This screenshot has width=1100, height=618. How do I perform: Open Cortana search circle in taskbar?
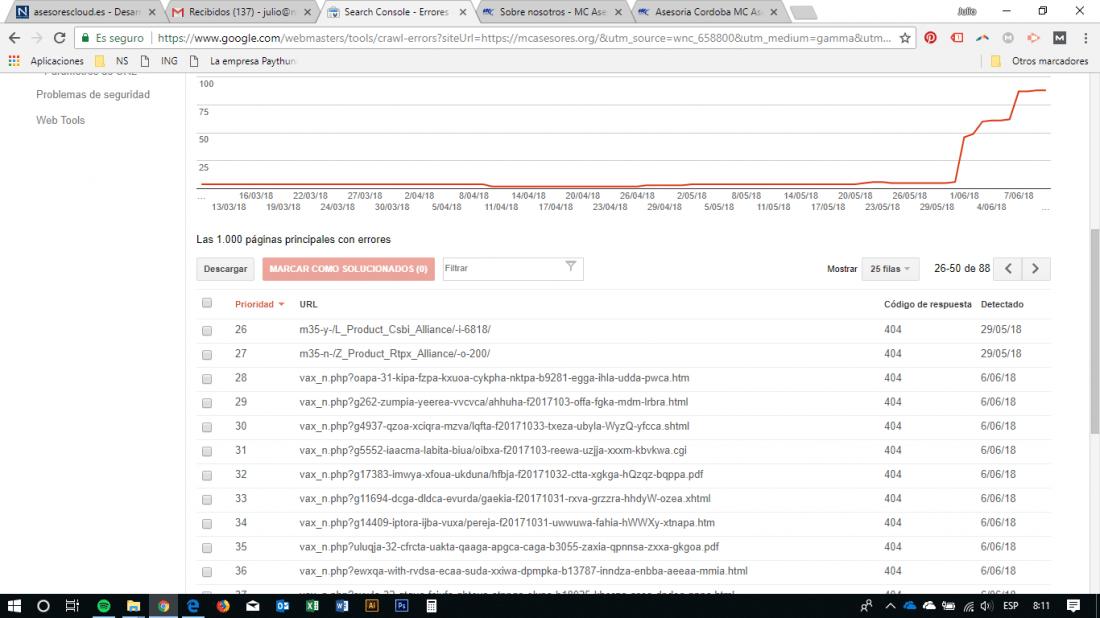pos(43,605)
